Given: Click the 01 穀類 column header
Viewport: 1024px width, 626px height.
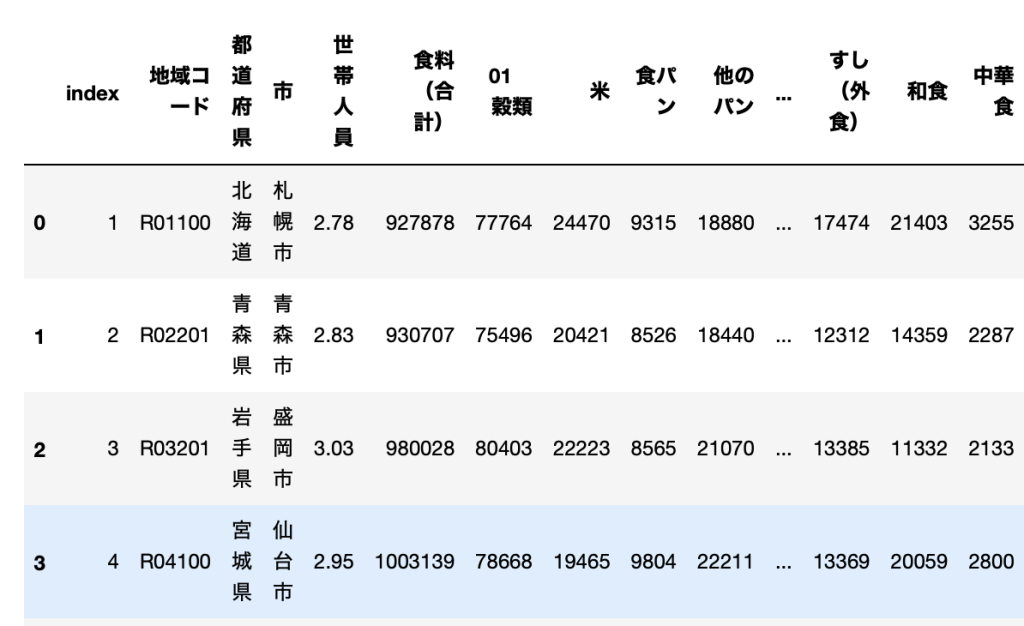Looking at the screenshot, I should click(508, 94).
